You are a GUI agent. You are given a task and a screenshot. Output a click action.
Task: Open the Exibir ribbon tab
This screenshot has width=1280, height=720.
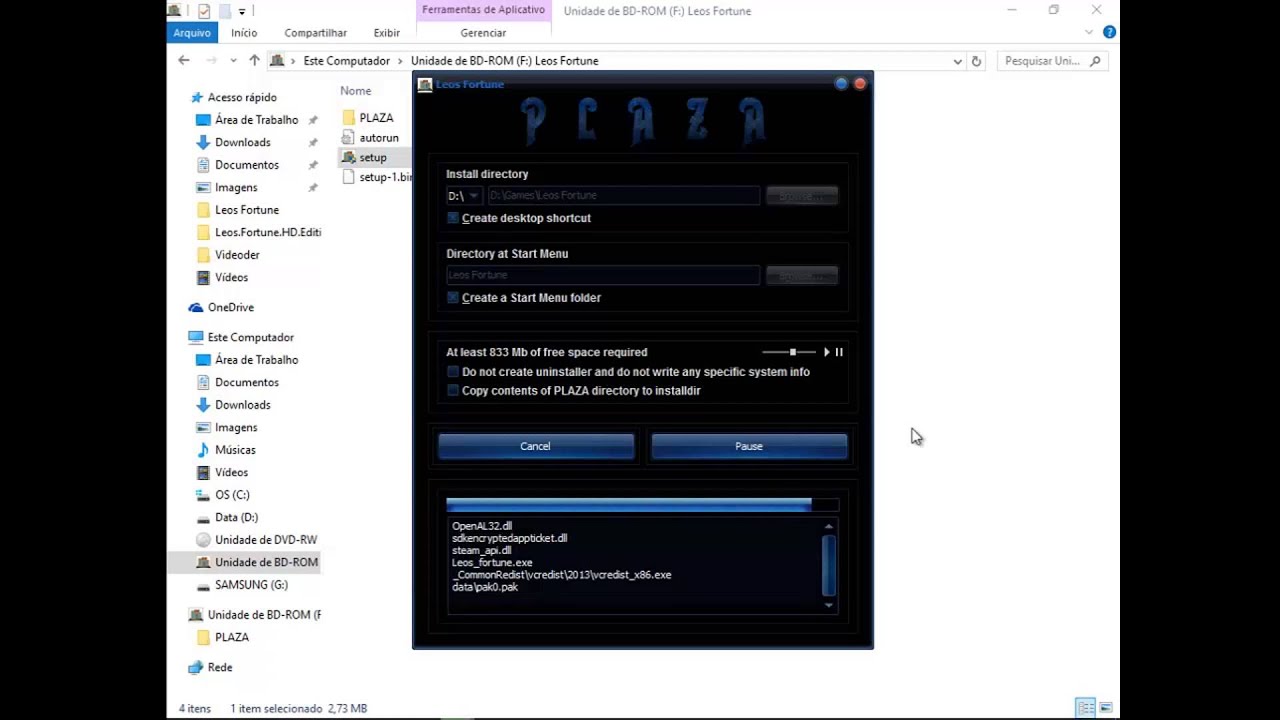(387, 33)
